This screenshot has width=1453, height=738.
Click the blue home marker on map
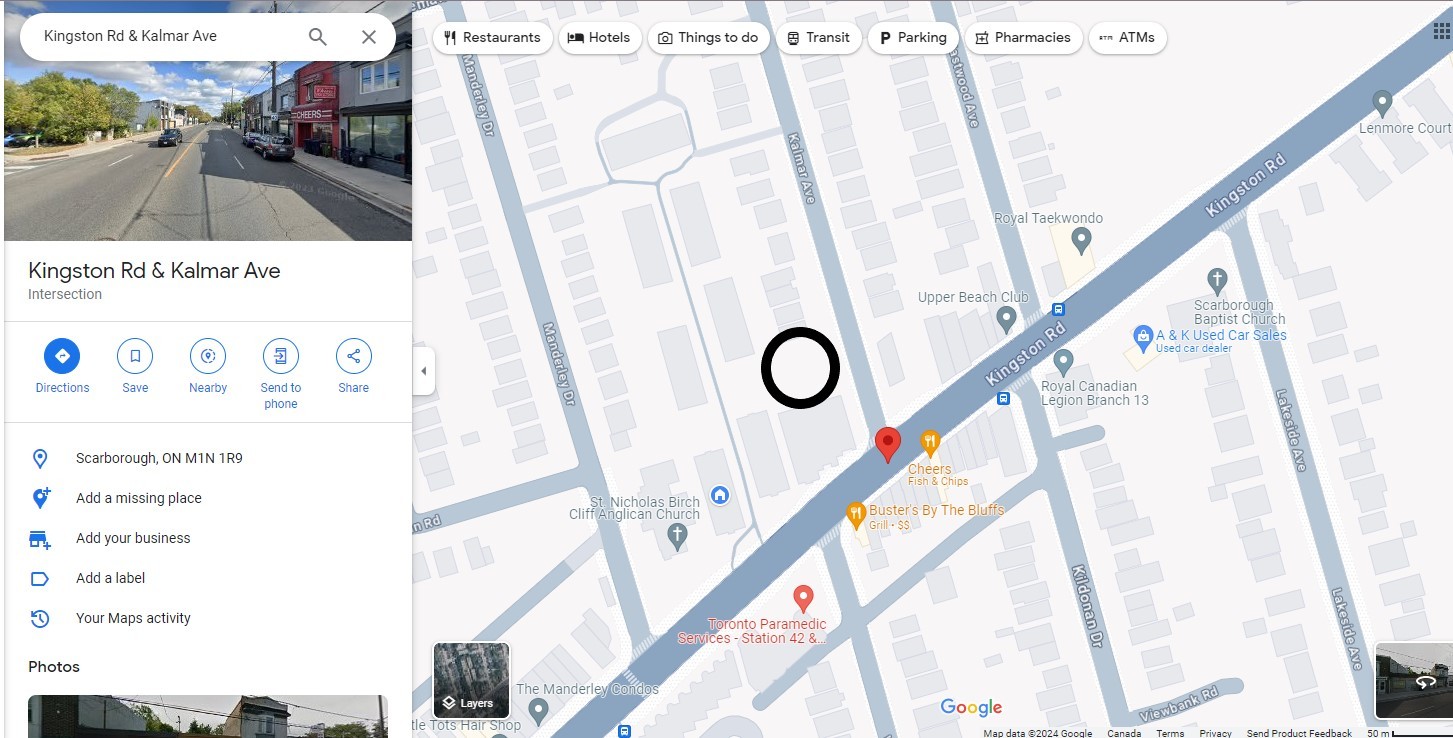[x=719, y=495]
